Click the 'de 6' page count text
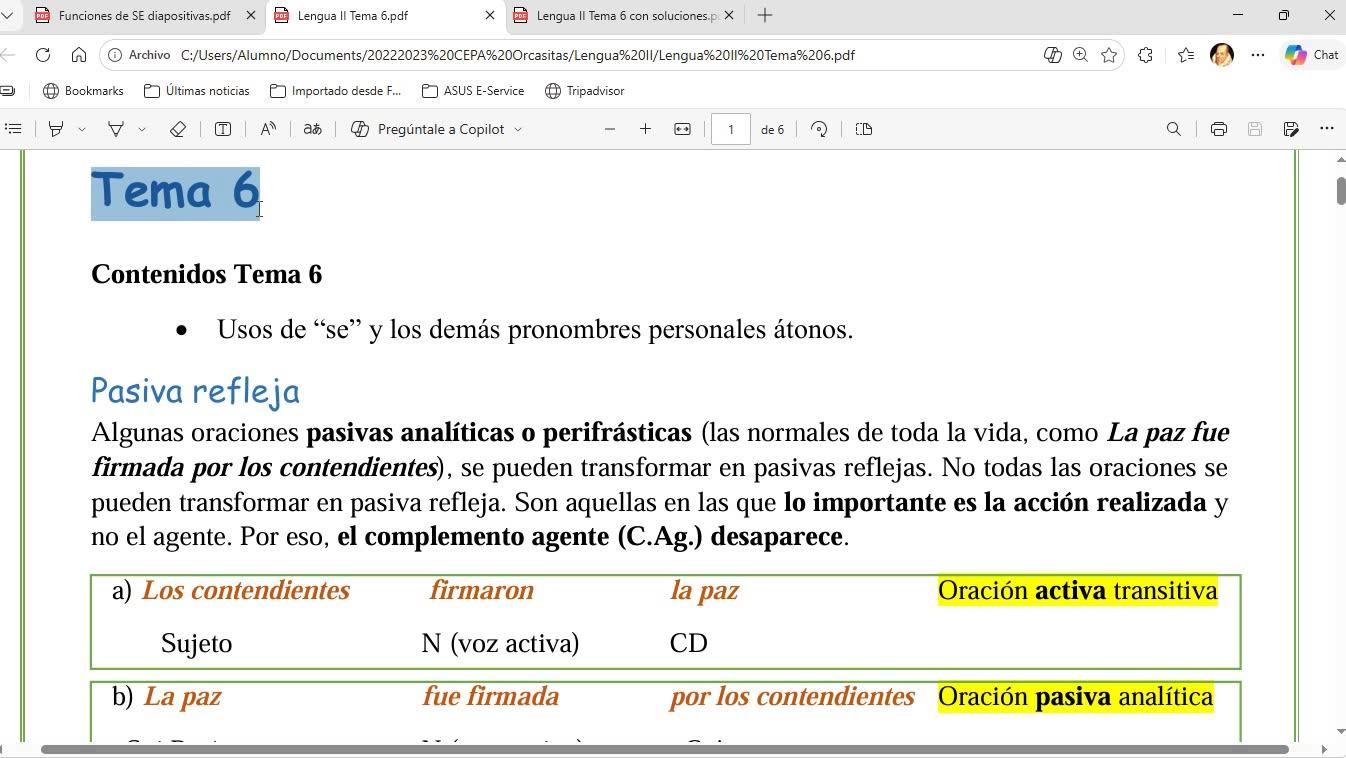The width and height of the screenshot is (1346, 758). coord(773,129)
